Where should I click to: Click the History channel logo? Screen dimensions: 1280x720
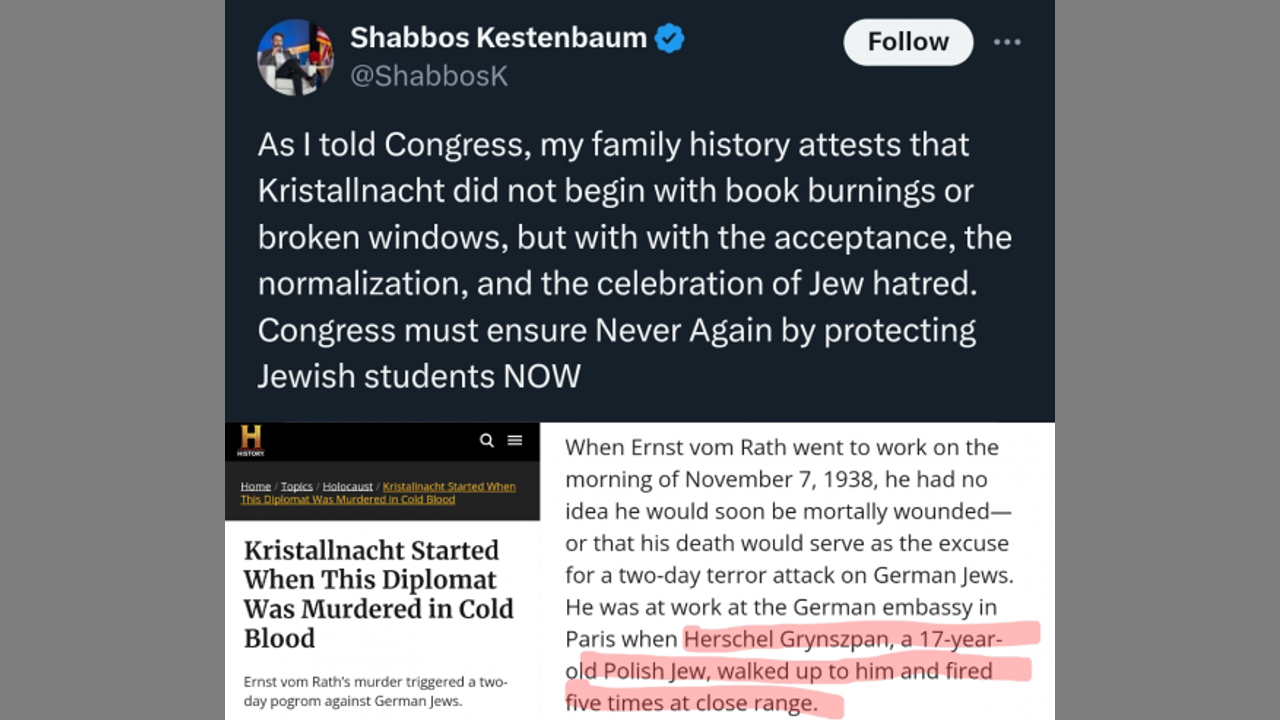tap(251, 440)
